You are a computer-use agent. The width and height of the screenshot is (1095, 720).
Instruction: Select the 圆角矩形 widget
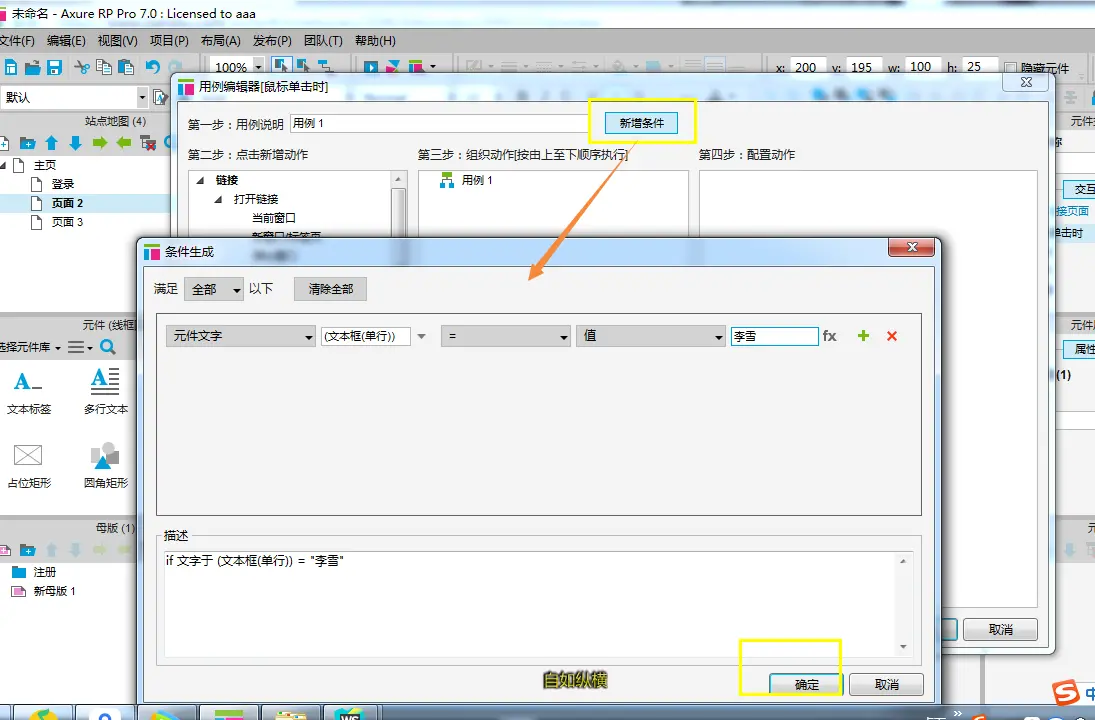(x=105, y=465)
